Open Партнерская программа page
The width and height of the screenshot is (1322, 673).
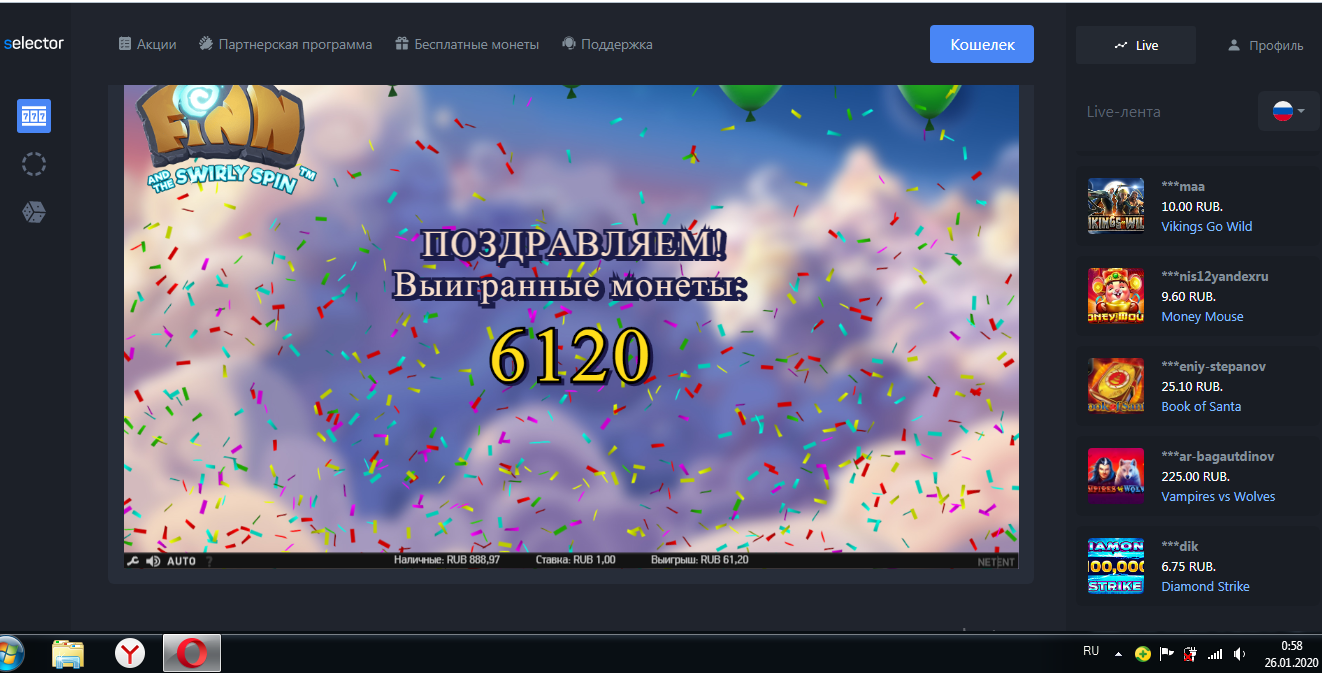(285, 44)
